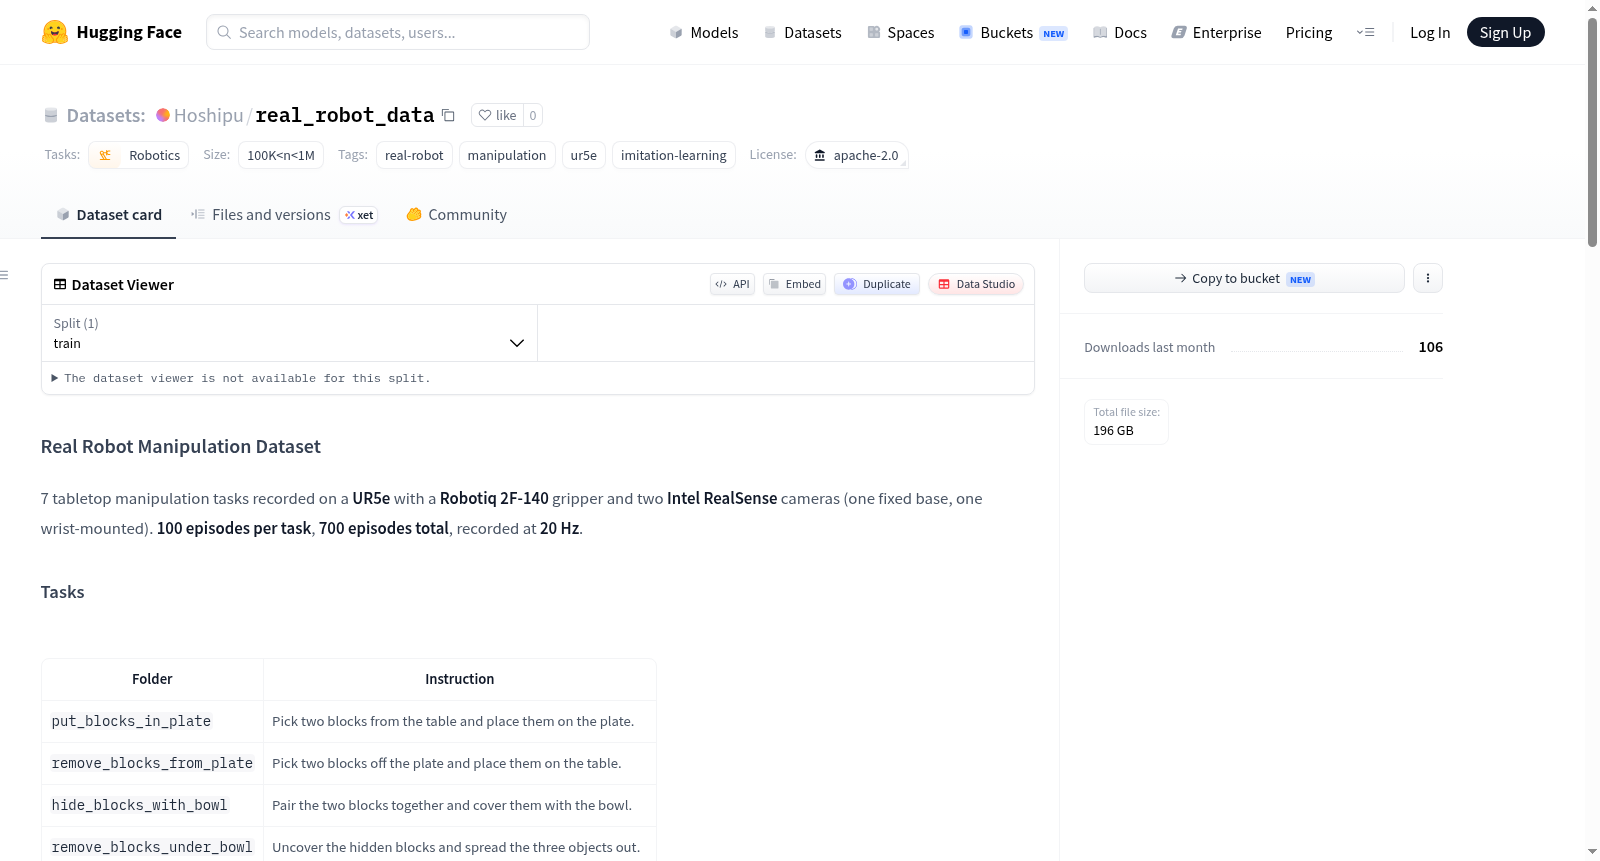Viewport: 1600px width, 861px height.
Task: Switch to the Community tab
Action: click(456, 215)
